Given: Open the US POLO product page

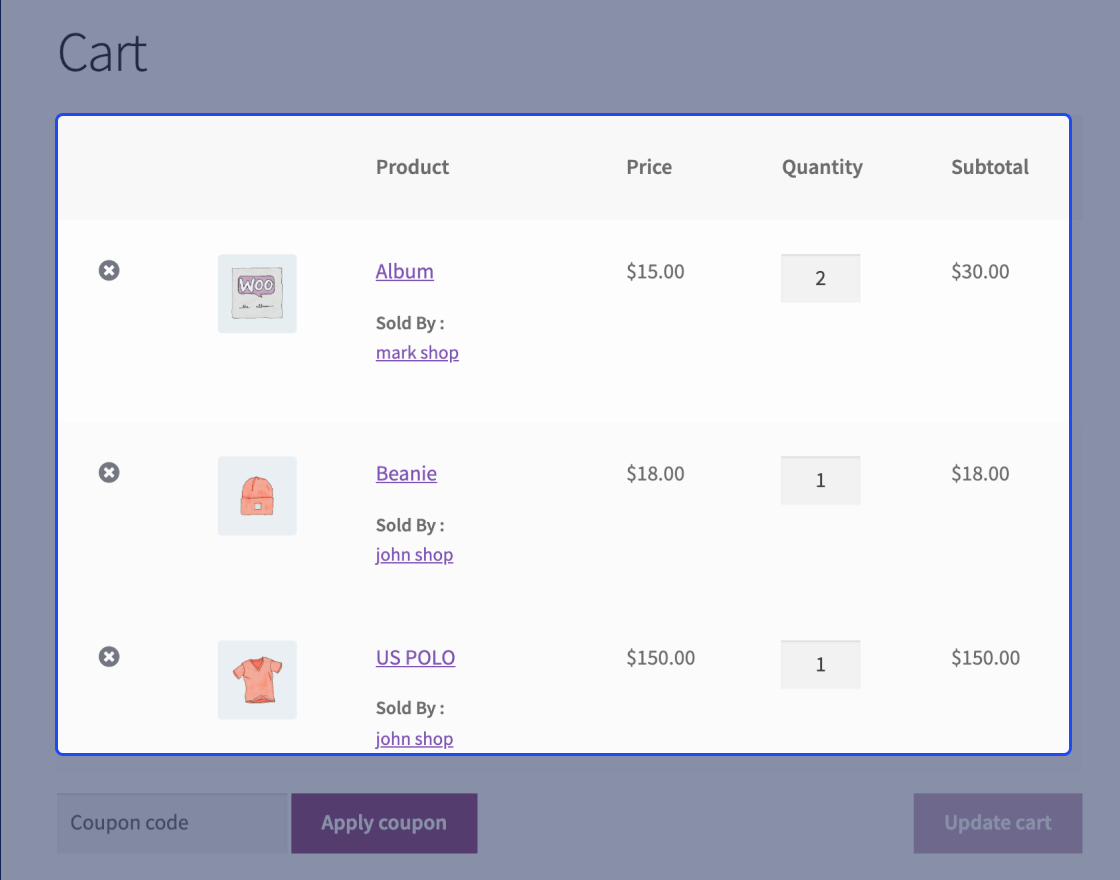Looking at the screenshot, I should click(x=415, y=657).
